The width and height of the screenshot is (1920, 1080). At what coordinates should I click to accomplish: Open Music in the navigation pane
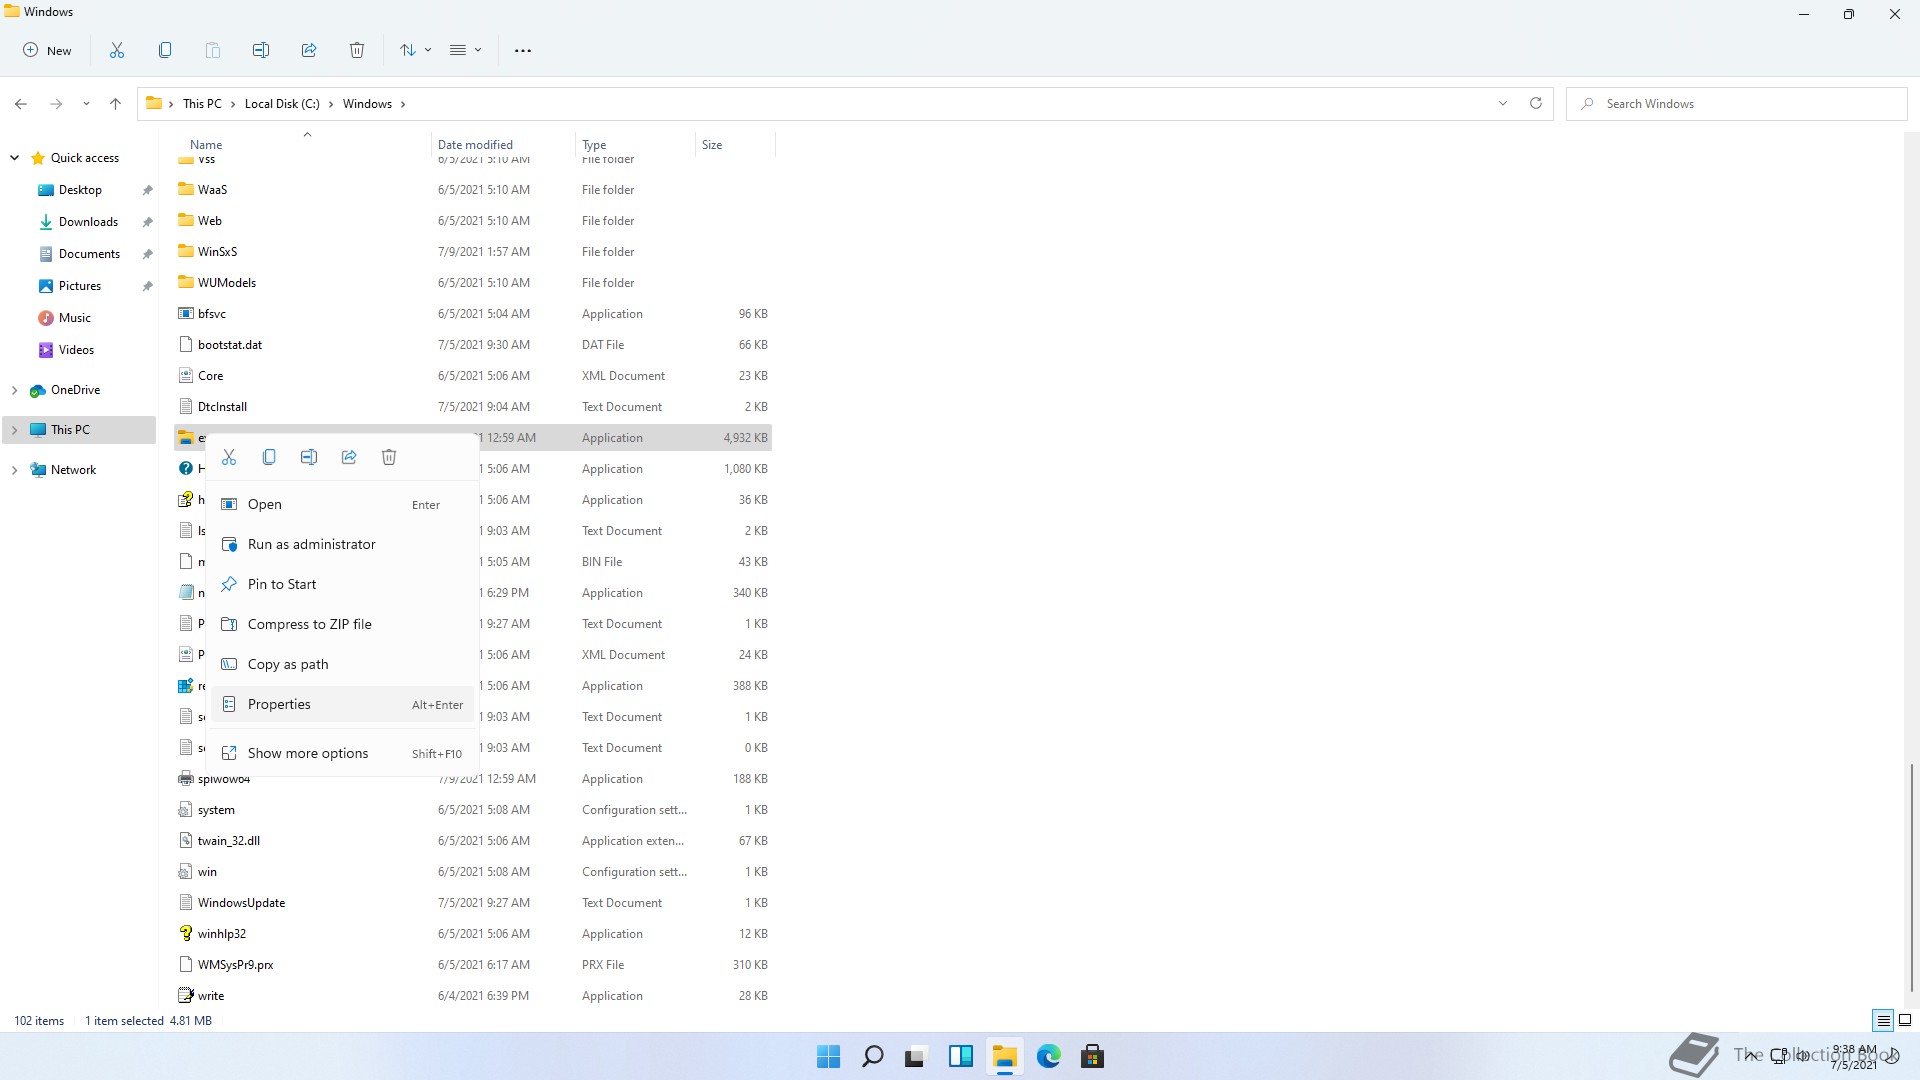click(75, 318)
